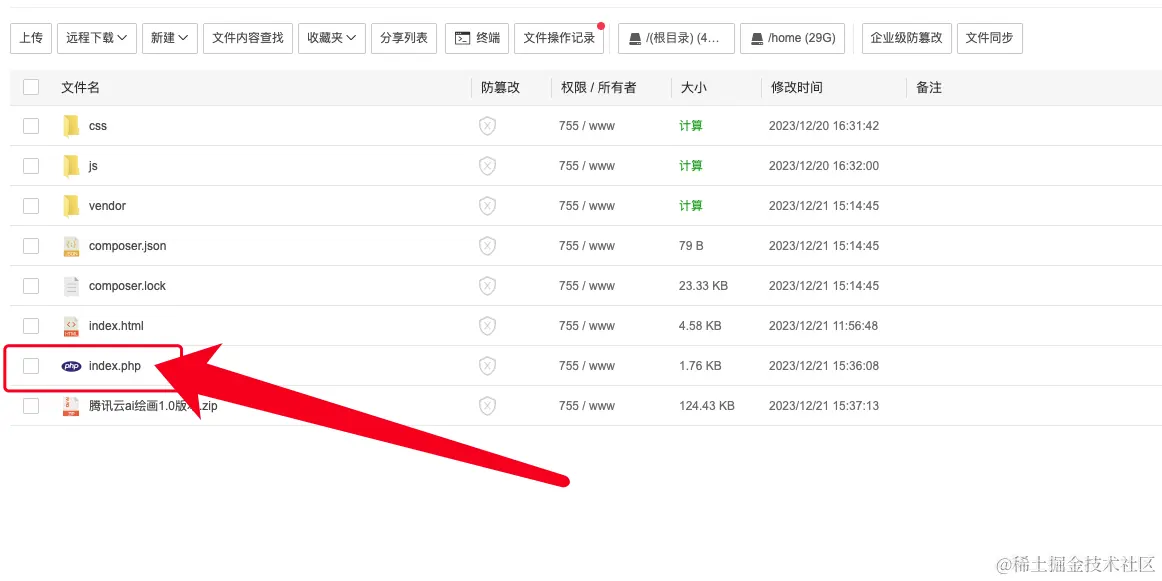Calculate size of vendor folder
The width and height of the screenshot is (1162, 581).
click(691, 206)
